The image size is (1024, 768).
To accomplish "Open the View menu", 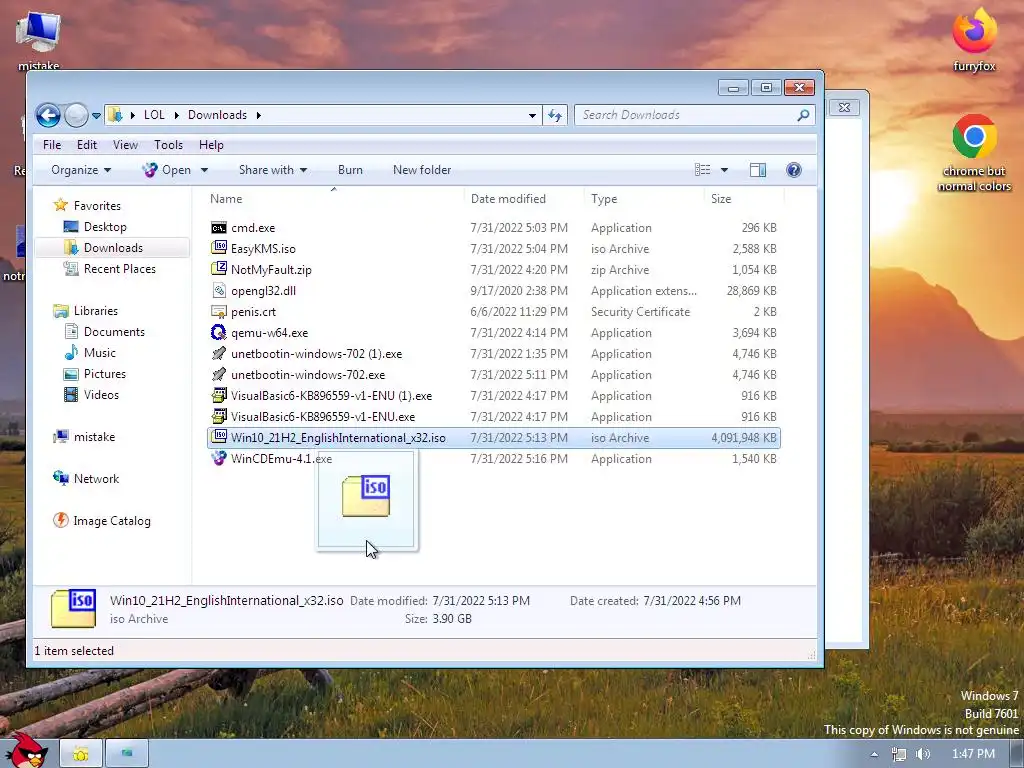I will (125, 145).
